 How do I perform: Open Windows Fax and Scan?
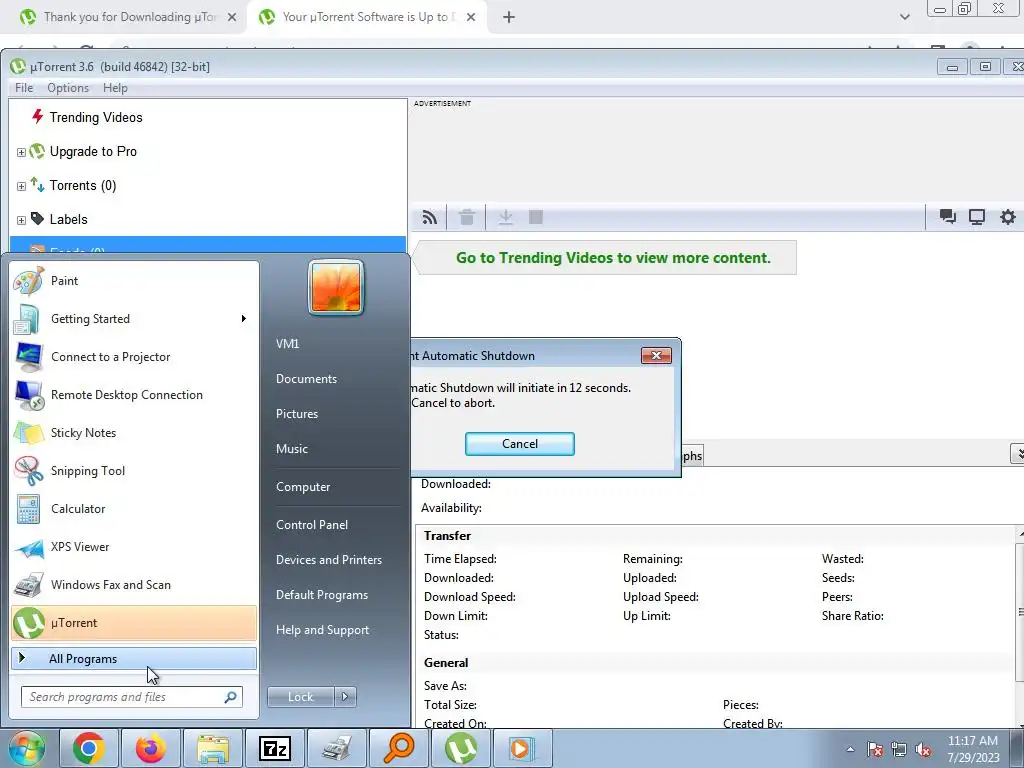click(134, 584)
